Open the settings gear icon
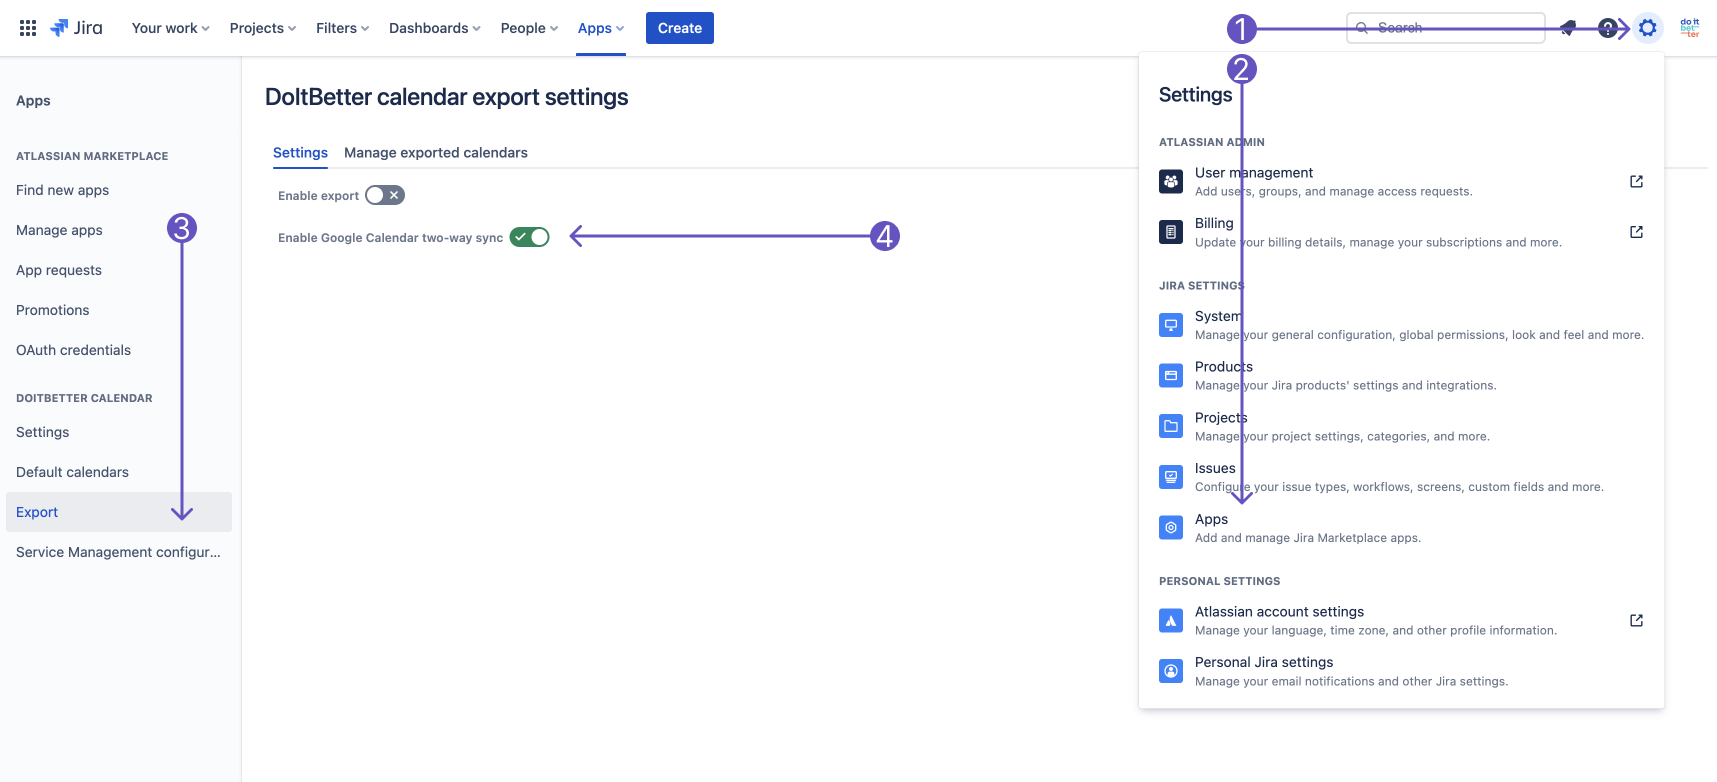The width and height of the screenshot is (1717, 782). tap(1647, 28)
